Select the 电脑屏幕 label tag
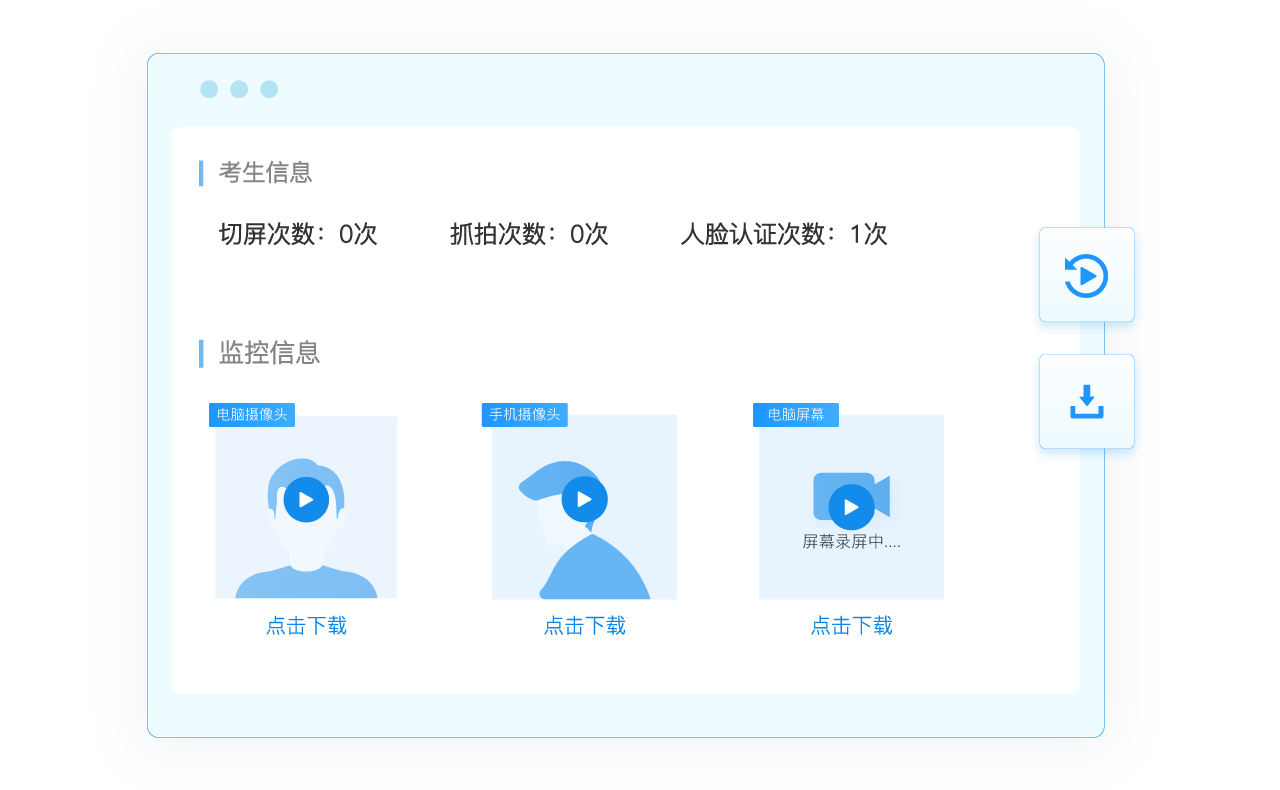1280x790 pixels. 795,415
